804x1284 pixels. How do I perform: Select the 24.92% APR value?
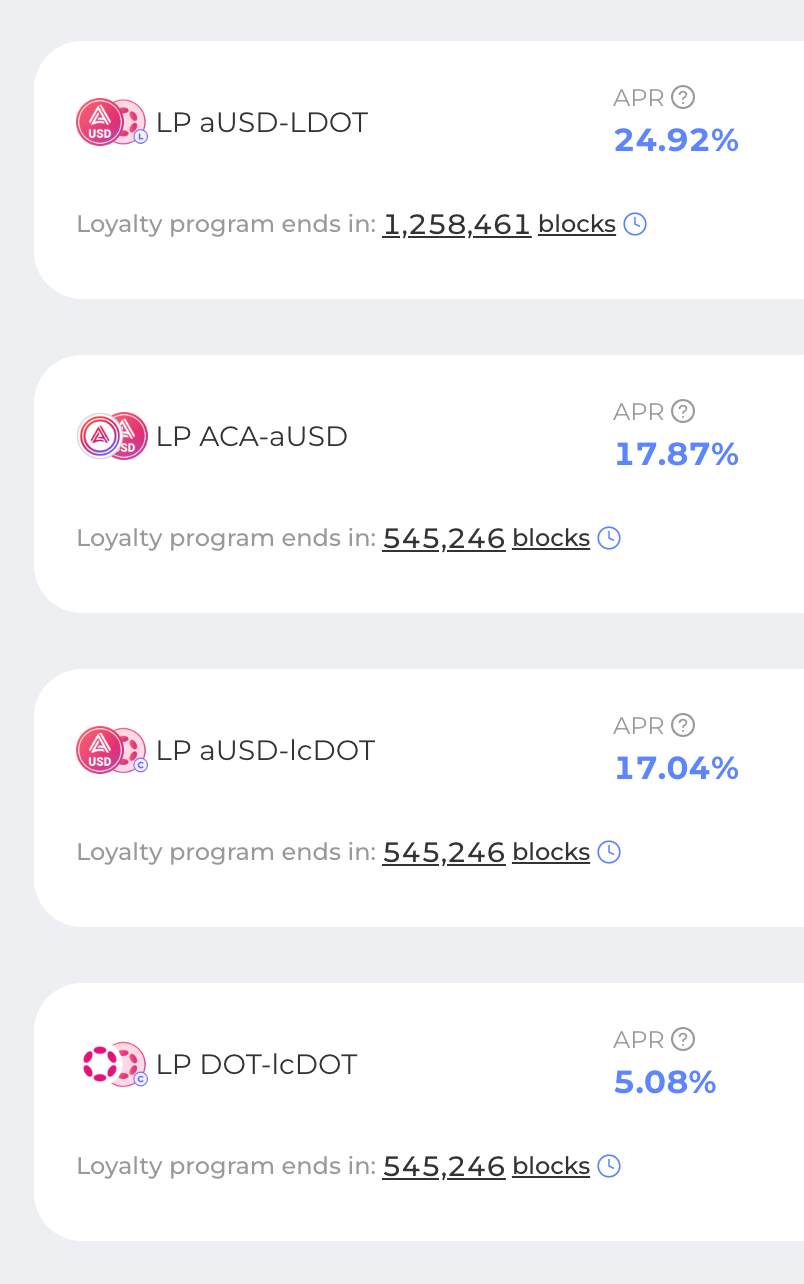[x=676, y=140]
